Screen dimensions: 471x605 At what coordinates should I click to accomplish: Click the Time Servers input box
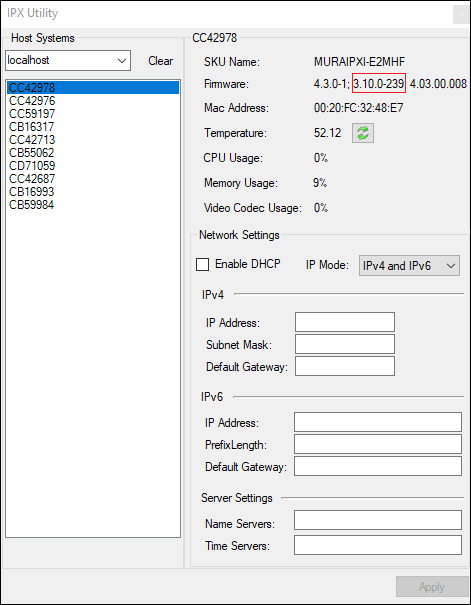[378, 545]
